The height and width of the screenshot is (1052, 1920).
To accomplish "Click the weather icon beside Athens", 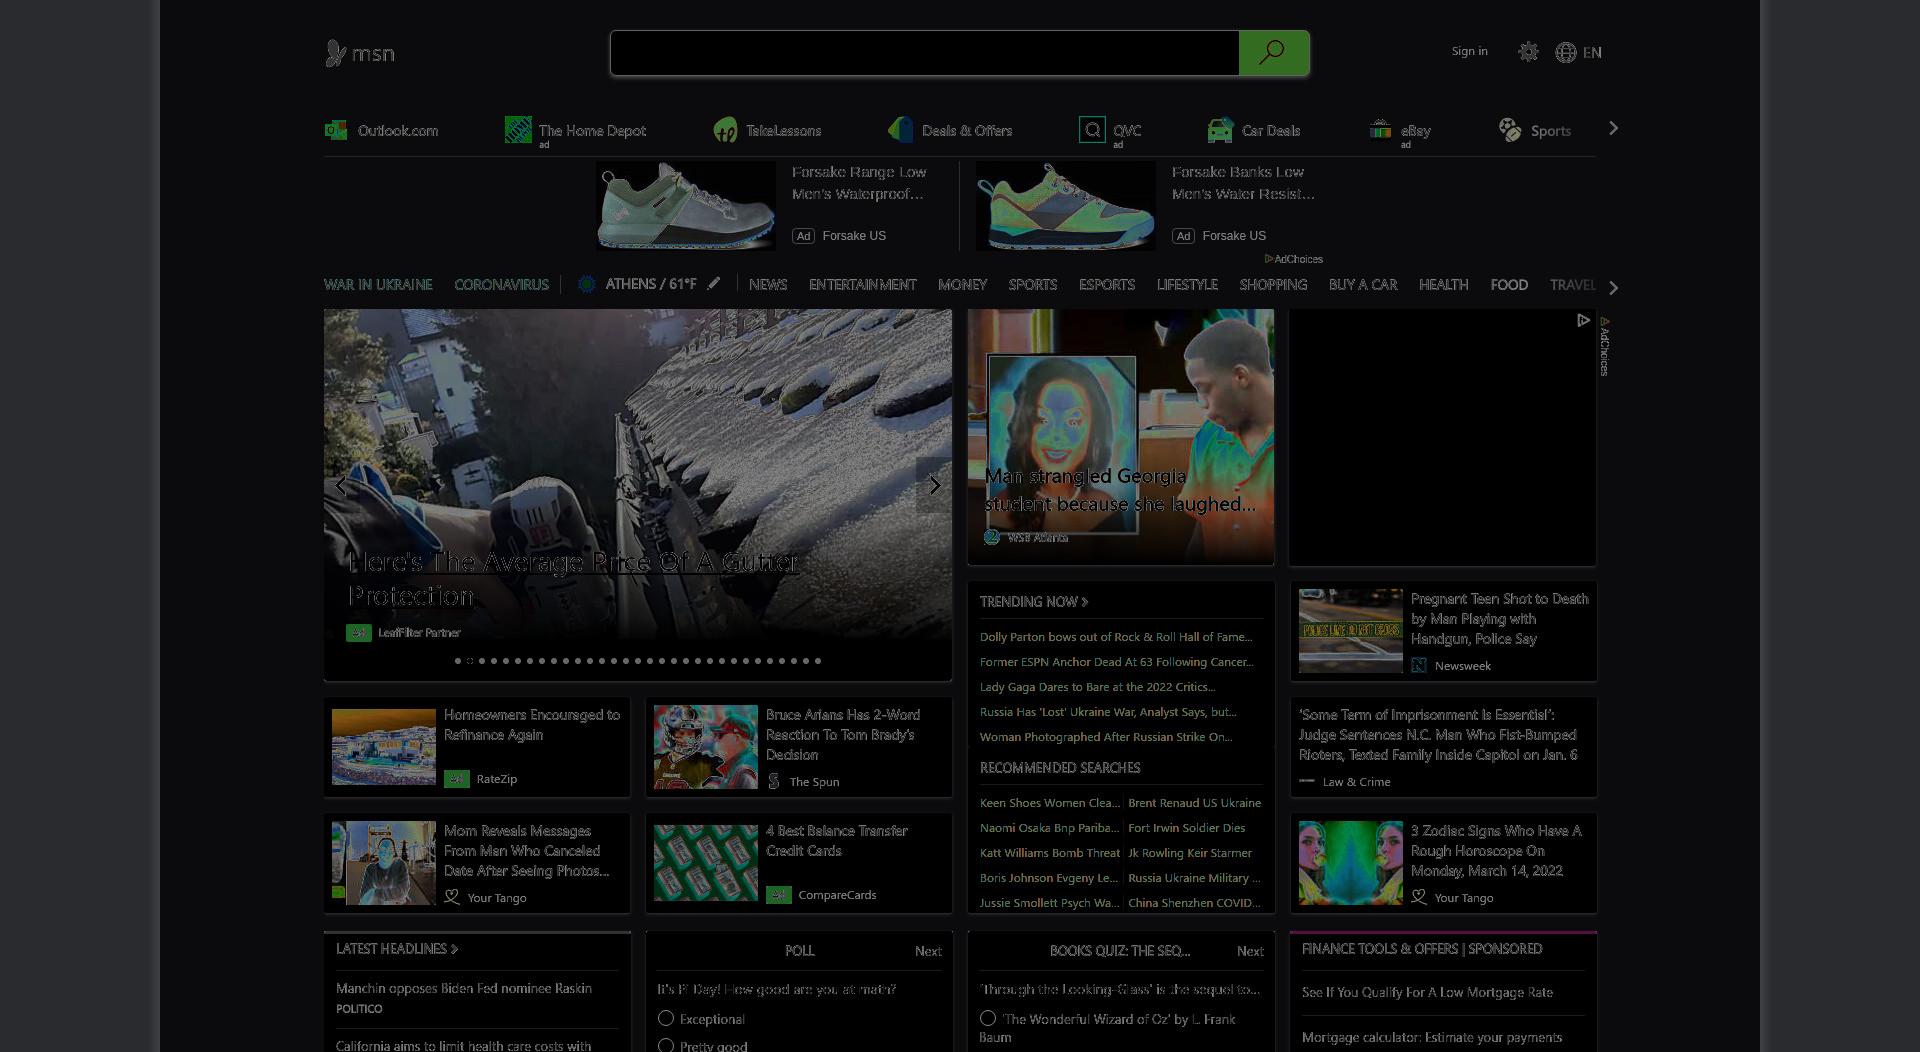I will (x=587, y=284).
